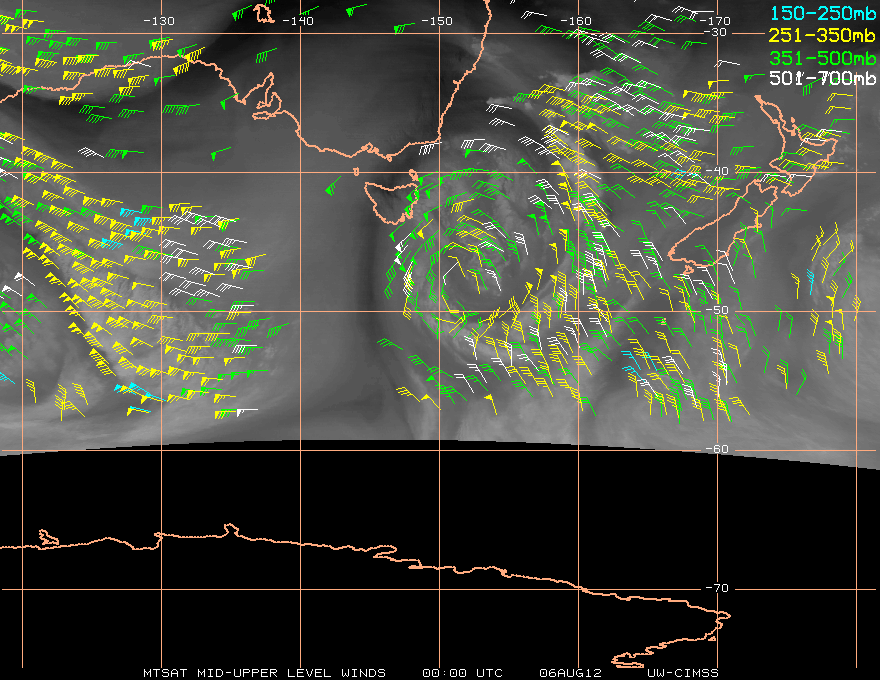Viewport: 880px width, 680px height.
Task: Click the -160 longitude label
Action: click(x=576, y=21)
